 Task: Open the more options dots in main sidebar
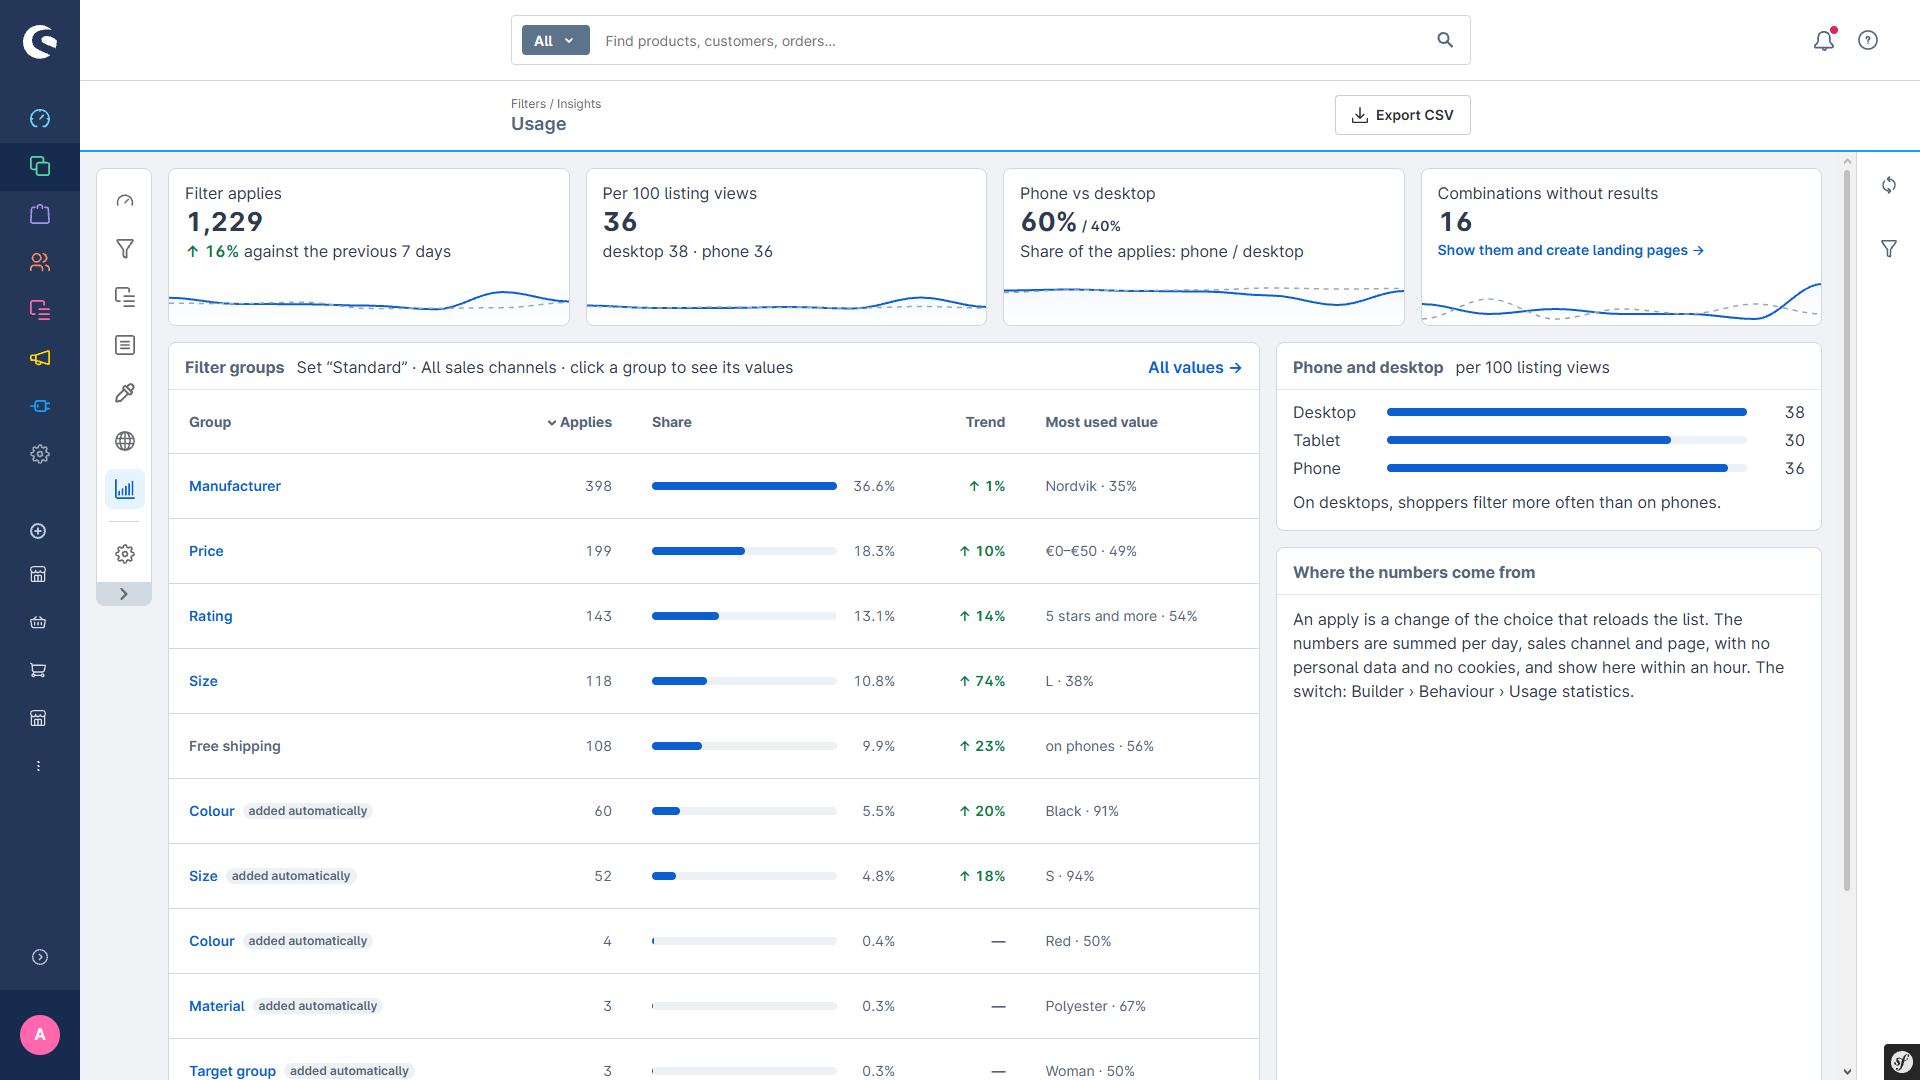point(38,766)
